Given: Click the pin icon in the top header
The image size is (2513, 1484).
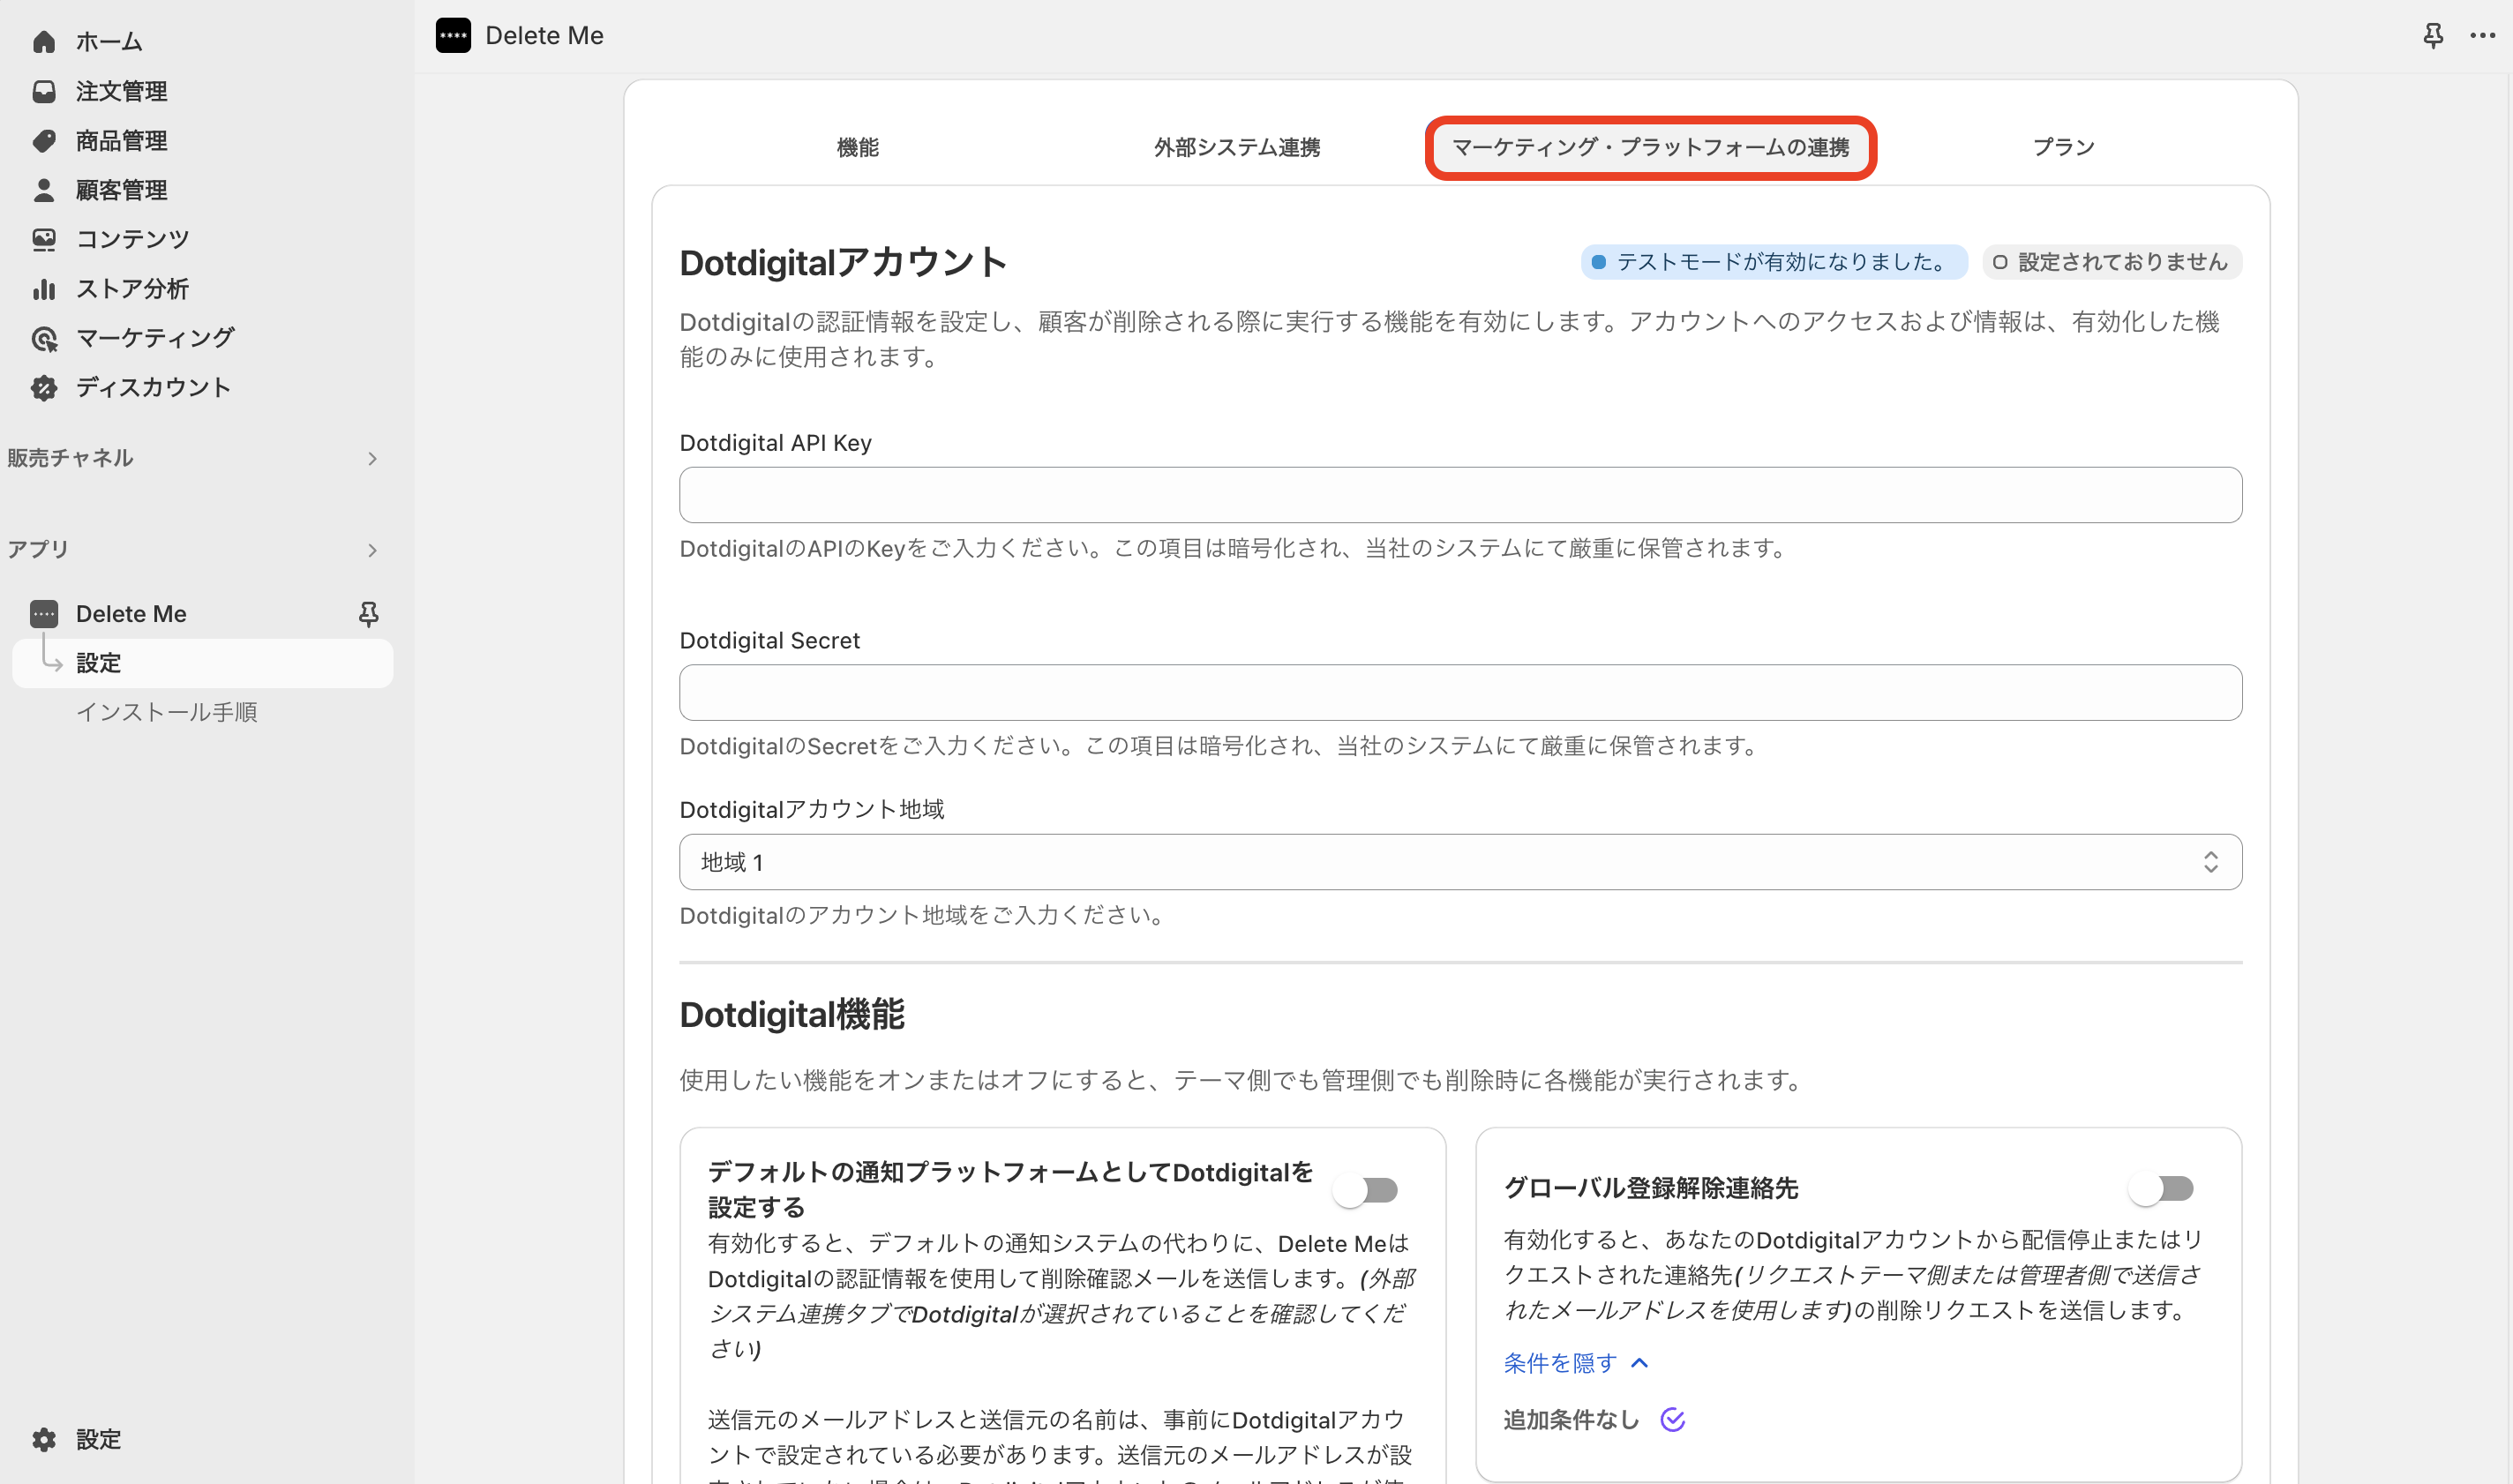Looking at the screenshot, I should [x=2433, y=36].
